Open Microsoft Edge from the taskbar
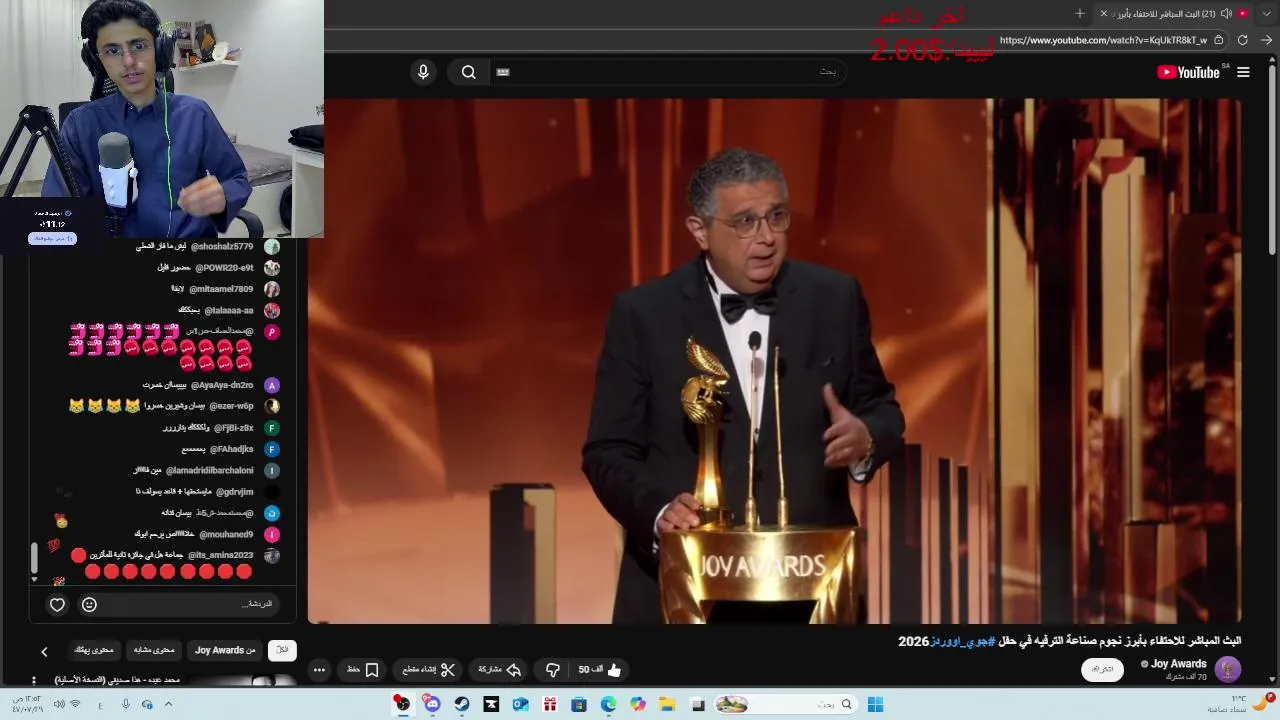The height and width of the screenshot is (720, 1280). click(x=608, y=704)
